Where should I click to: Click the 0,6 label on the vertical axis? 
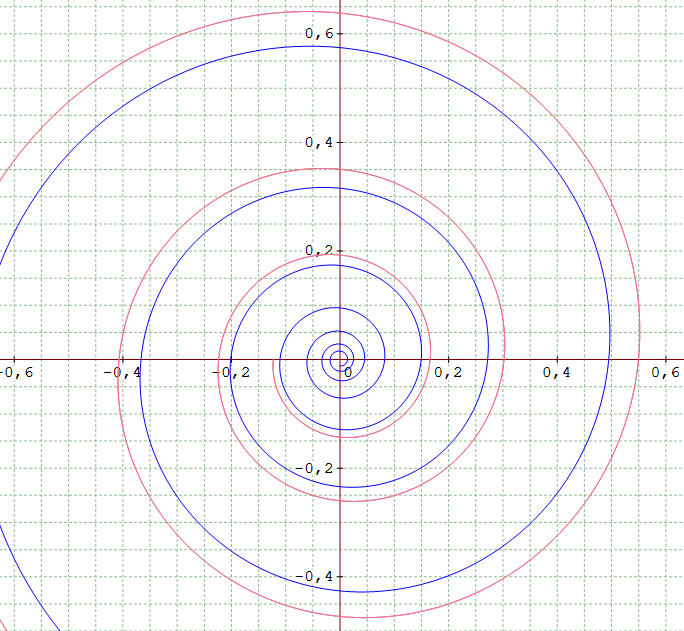(x=319, y=34)
